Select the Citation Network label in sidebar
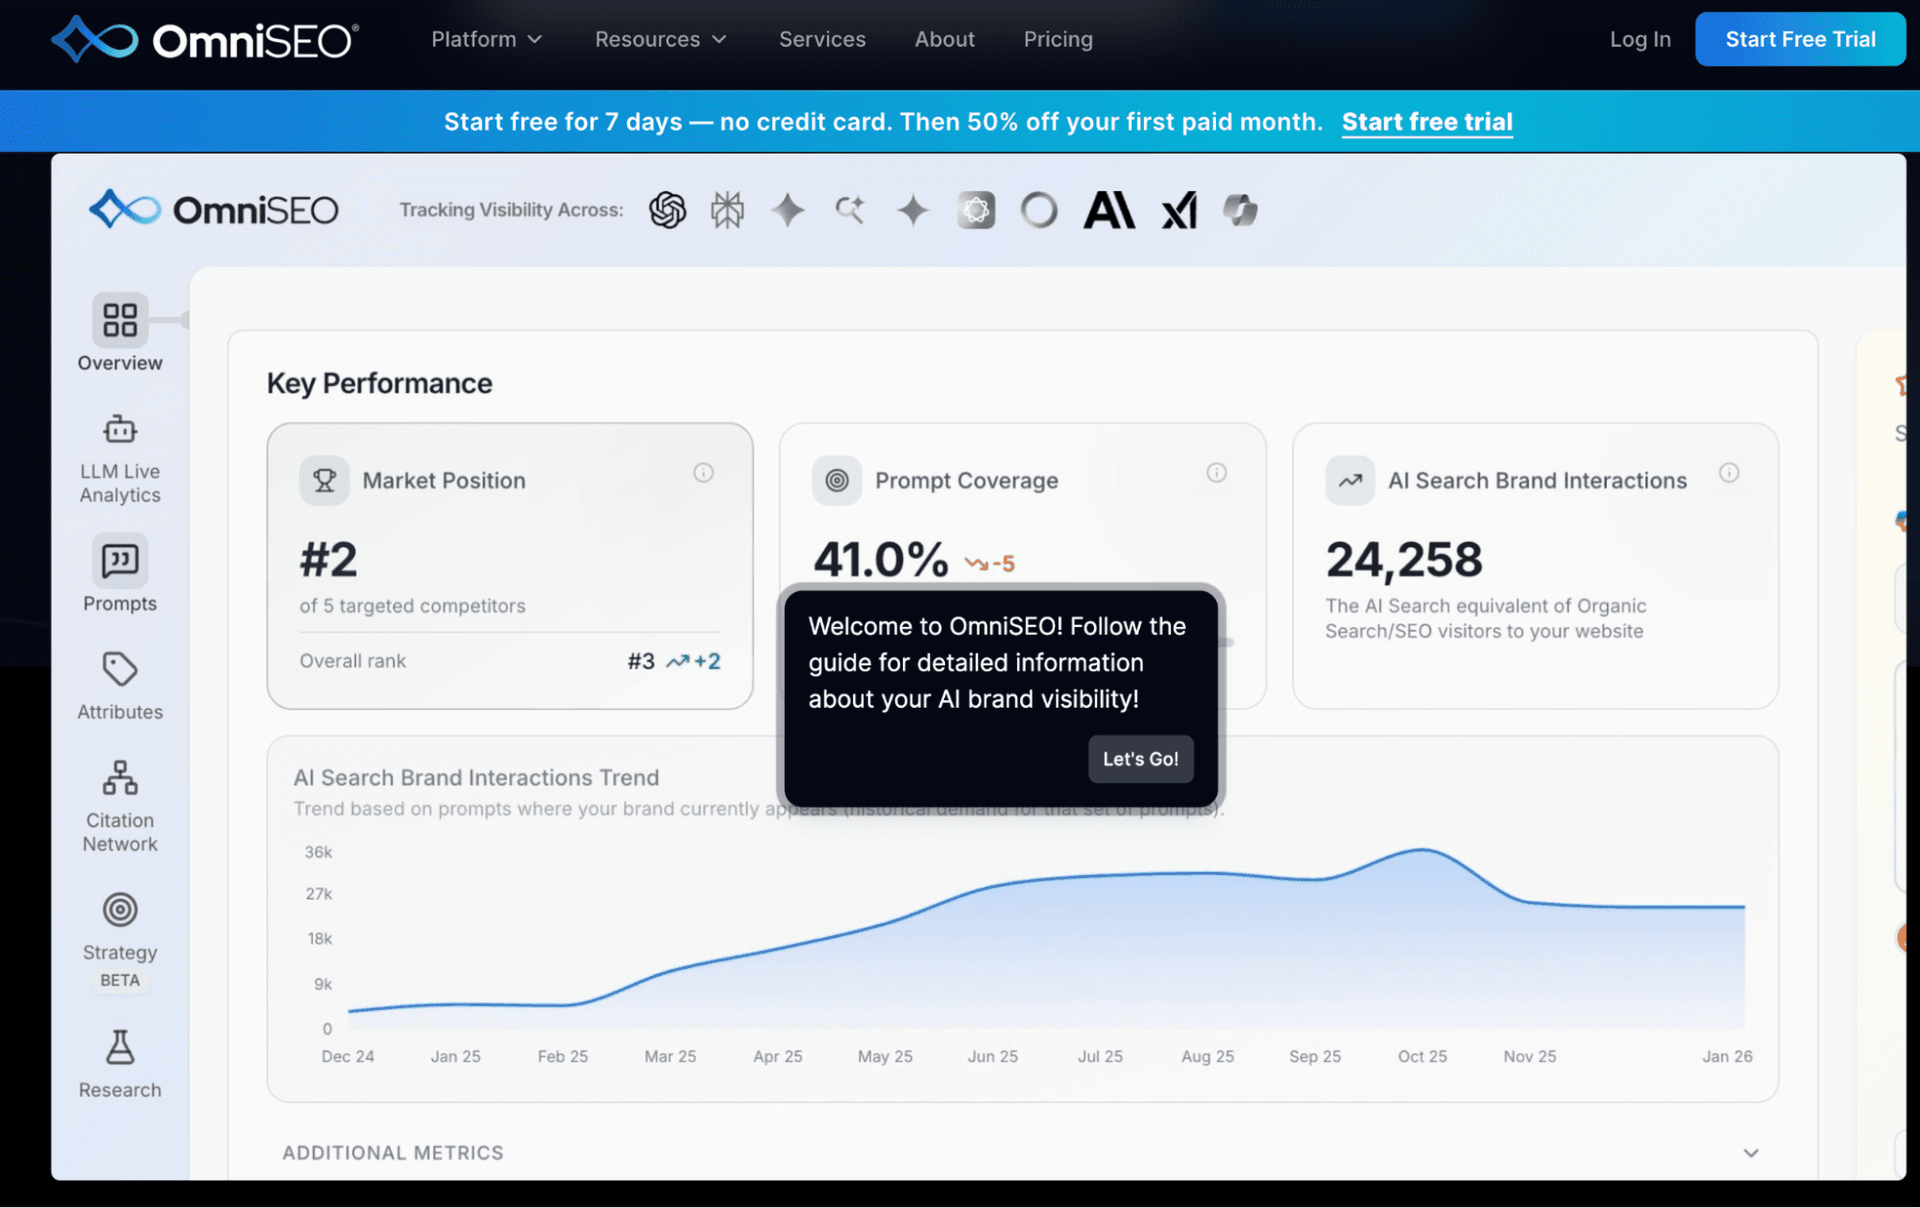 click(x=120, y=832)
